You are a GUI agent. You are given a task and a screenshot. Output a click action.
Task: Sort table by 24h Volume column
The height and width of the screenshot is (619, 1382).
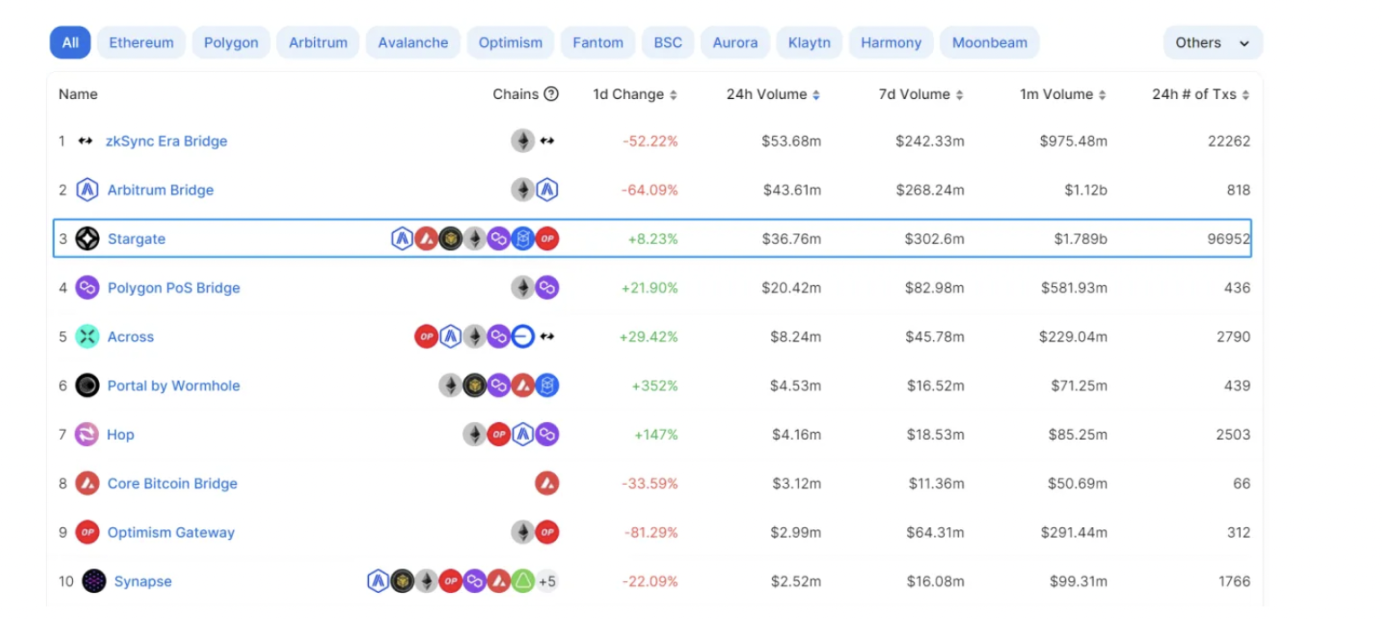tap(774, 94)
